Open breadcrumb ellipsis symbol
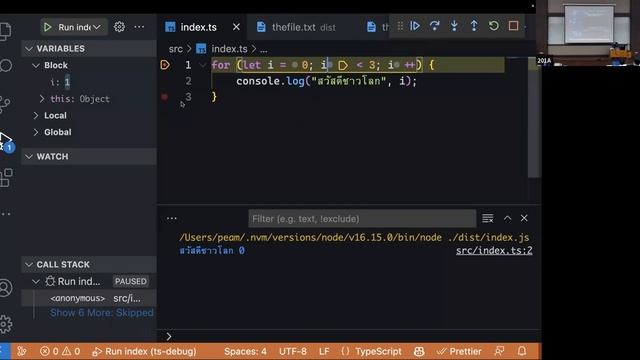 pyautogui.click(x=264, y=50)
